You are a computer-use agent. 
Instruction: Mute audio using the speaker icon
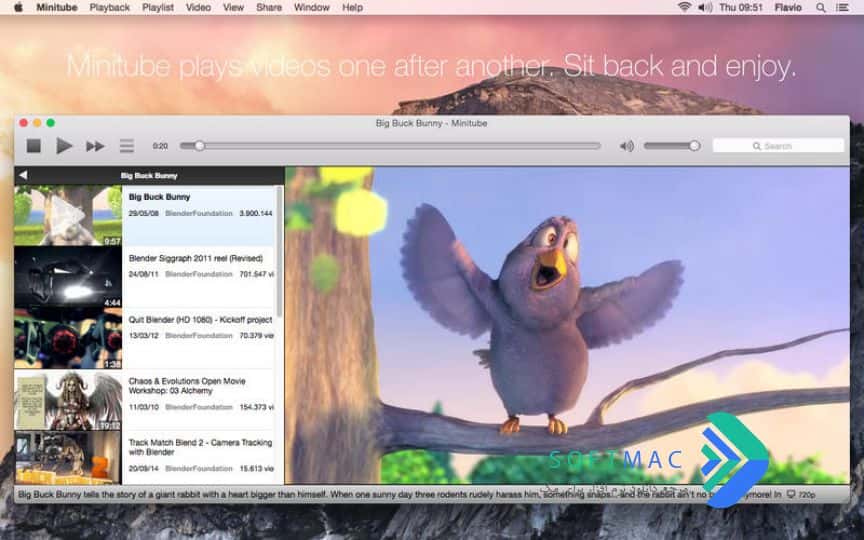[x=627, y=146]
